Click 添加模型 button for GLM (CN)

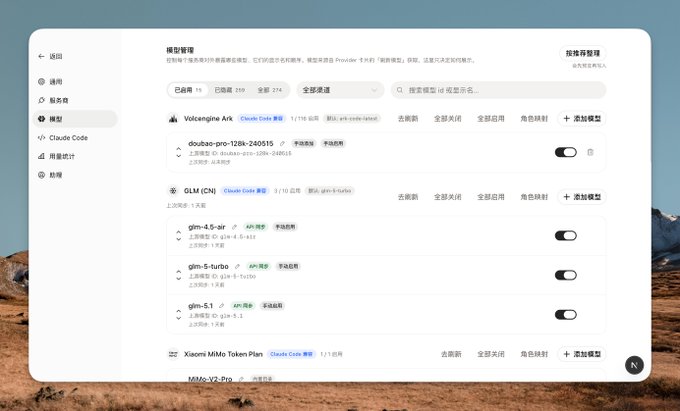(x=582, y=197)
